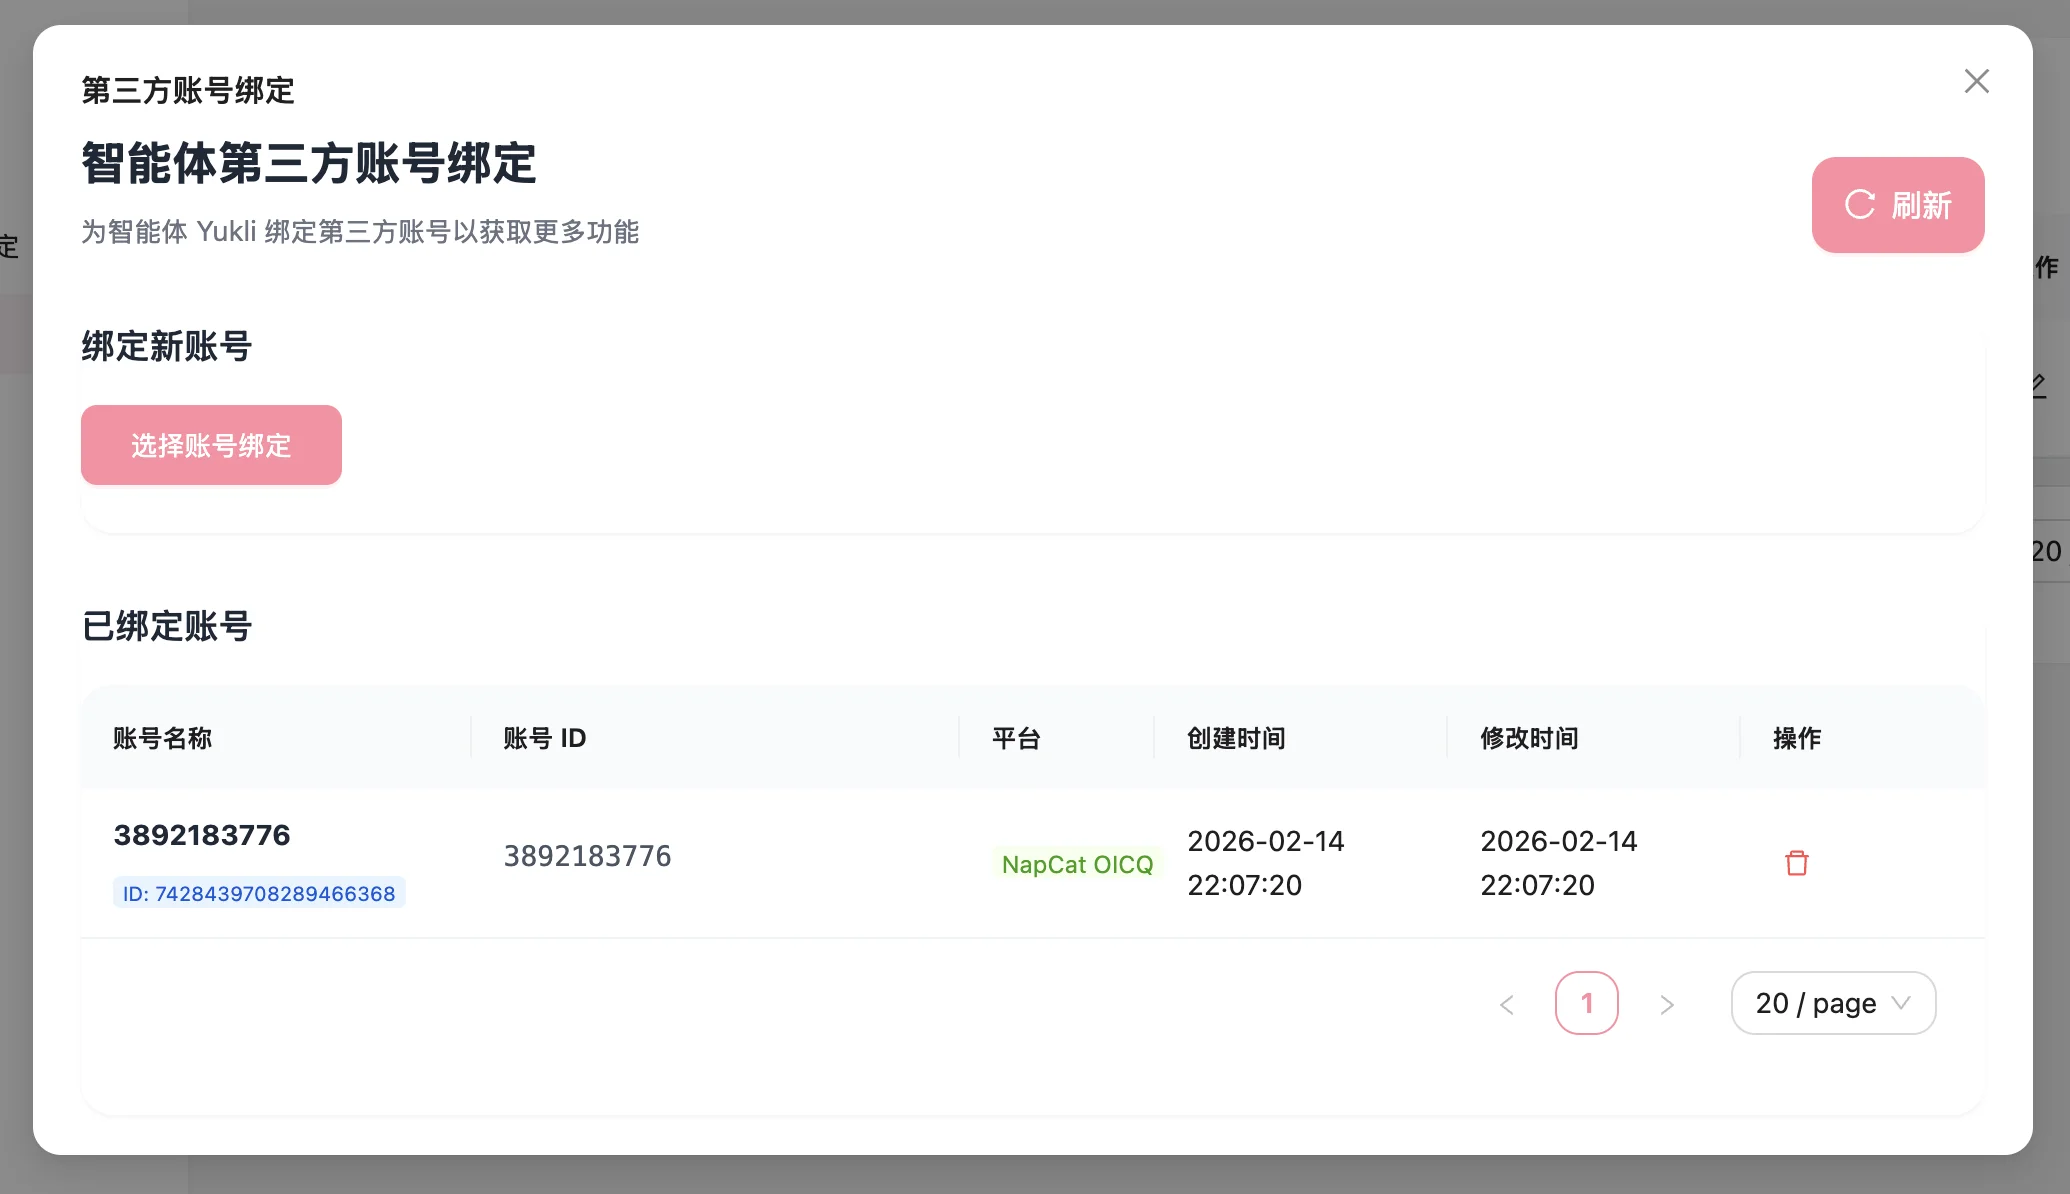The width and height of the screenshot is (2070, 1194).
Task: Click the 修改时间 column header
Action: (x=1529, y=738)
